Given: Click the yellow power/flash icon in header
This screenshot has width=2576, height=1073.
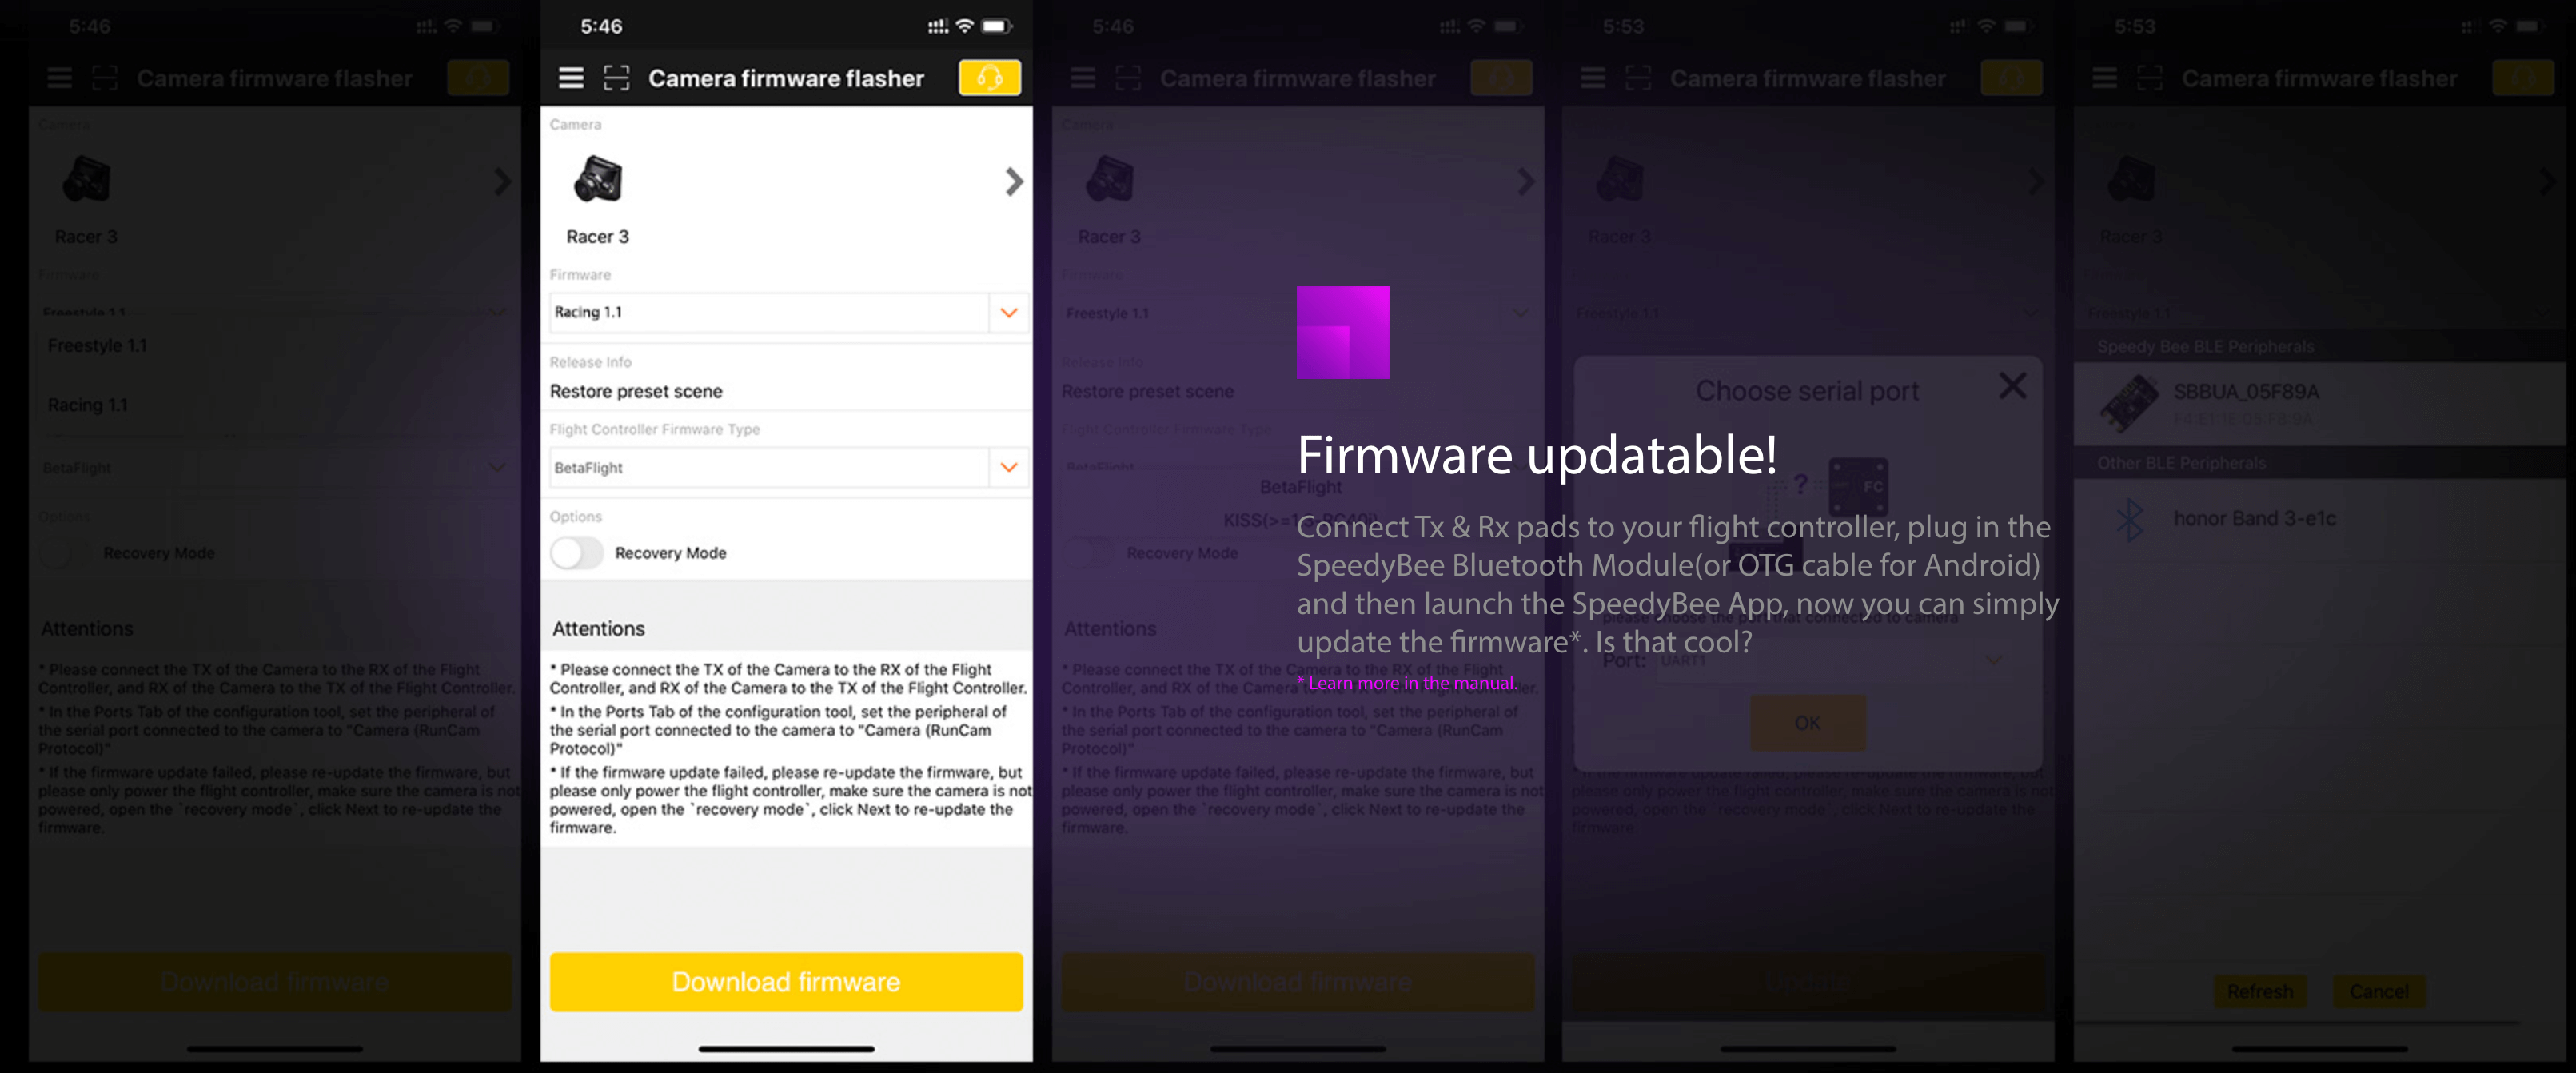Looking at the screenshot, I should [991, 78].
